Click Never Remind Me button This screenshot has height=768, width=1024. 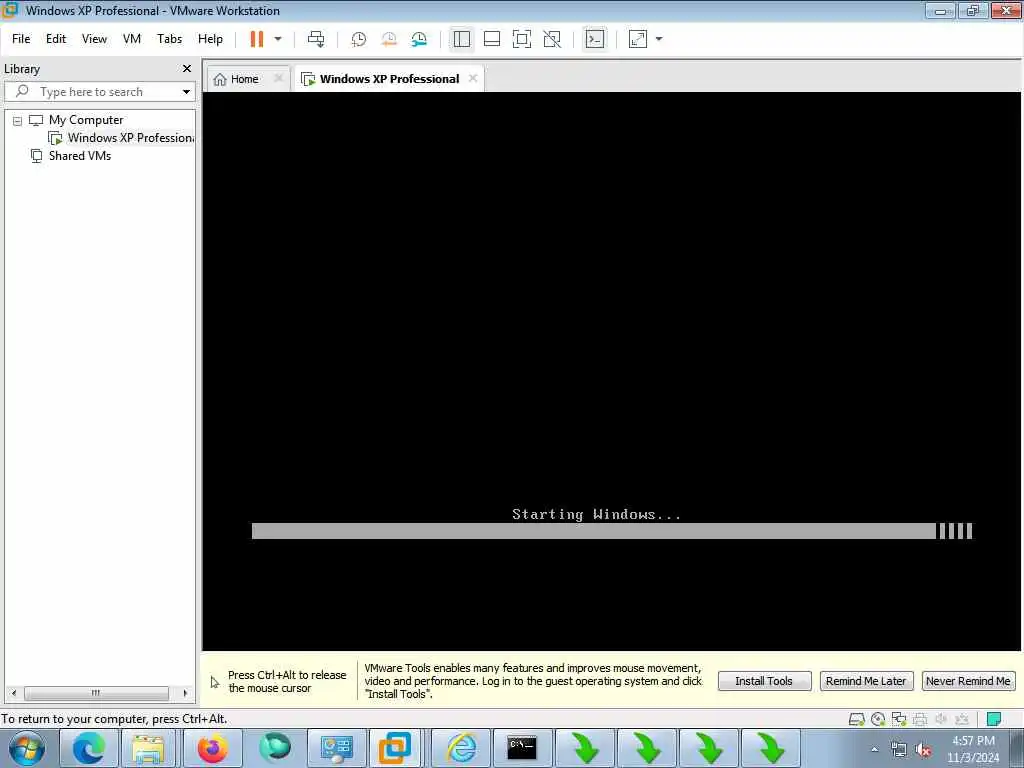click(x=968, y=681)
